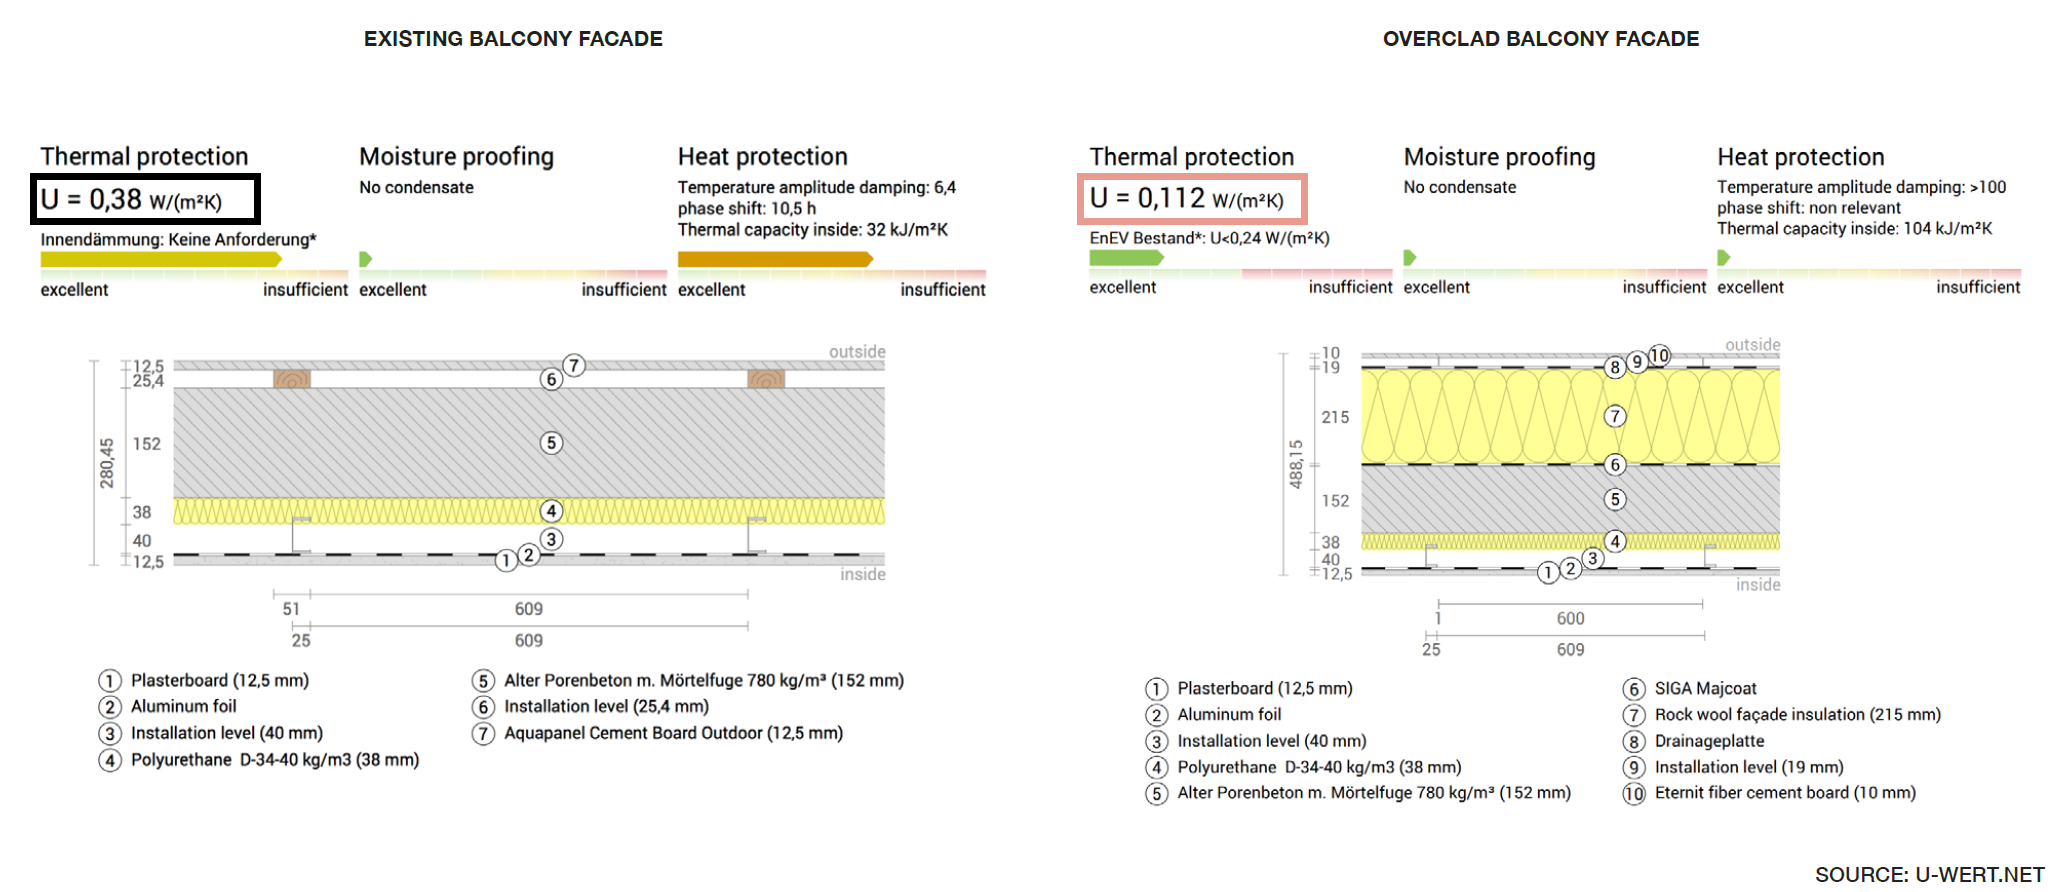The width and height of the screenshot is (2058, 892).
Task: Click 'SIGA Majcoat' legend entry
Action: click(x=1705, y=689)
